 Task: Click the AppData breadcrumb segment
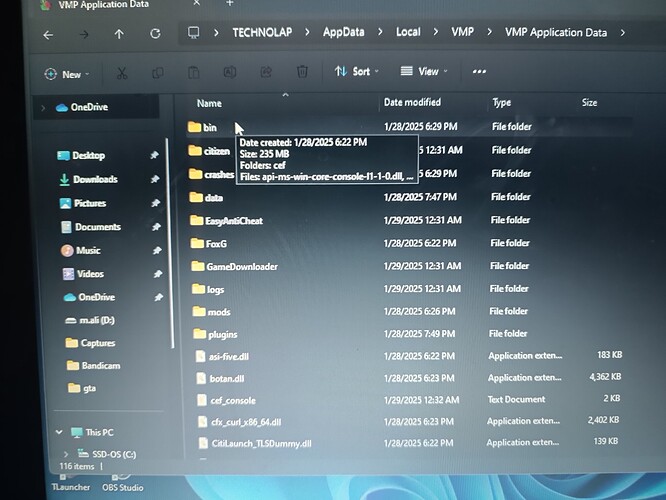pos(343,32)
